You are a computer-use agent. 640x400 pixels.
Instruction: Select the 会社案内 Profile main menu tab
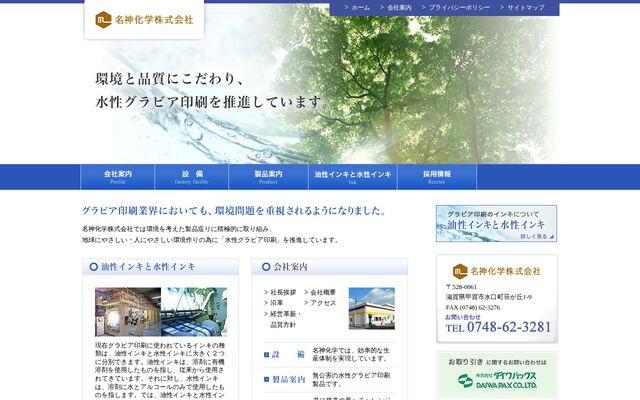[x=118, y=177]
